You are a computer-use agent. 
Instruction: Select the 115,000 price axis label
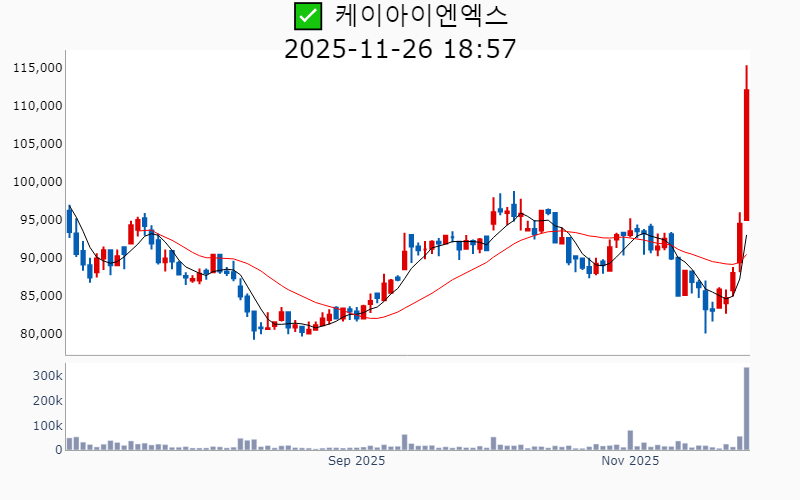tap(38, 68)
